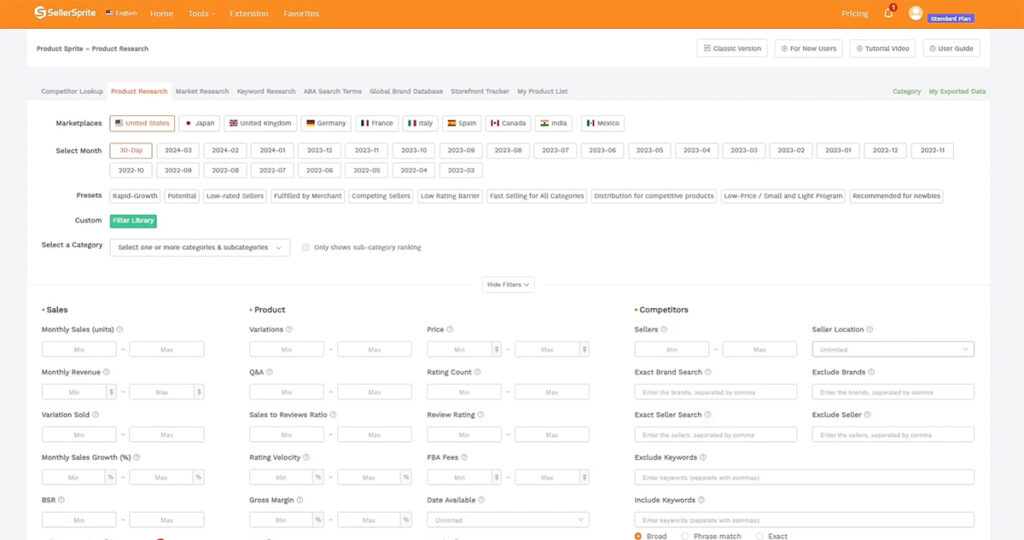1024x540 pixels.
Task: Click the help icon beside Rating Count
Action: pos(477,372)
